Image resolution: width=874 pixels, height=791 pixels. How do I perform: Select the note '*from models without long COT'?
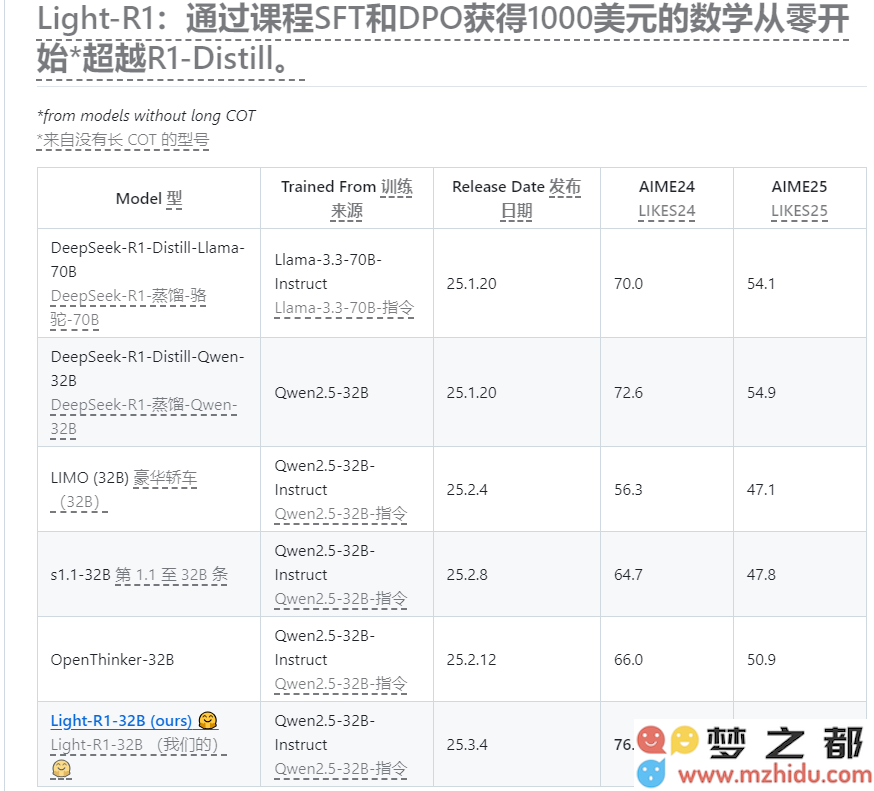click(x=146, y=115)
